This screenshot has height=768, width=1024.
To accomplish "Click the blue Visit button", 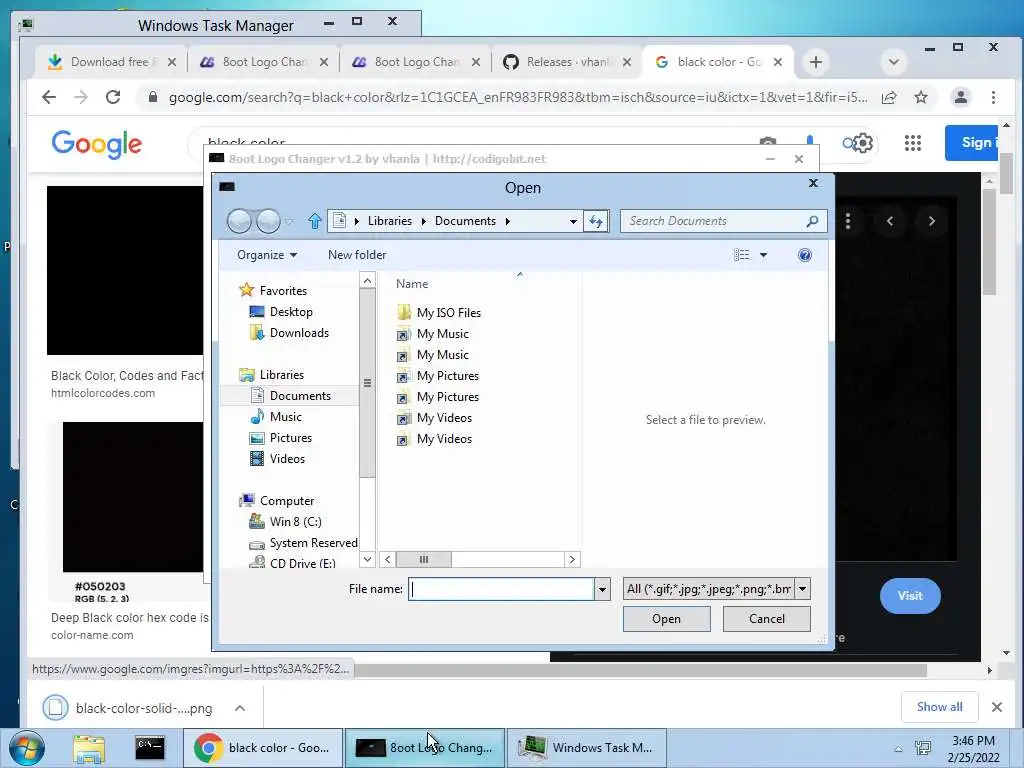I will tap(910, 596).
